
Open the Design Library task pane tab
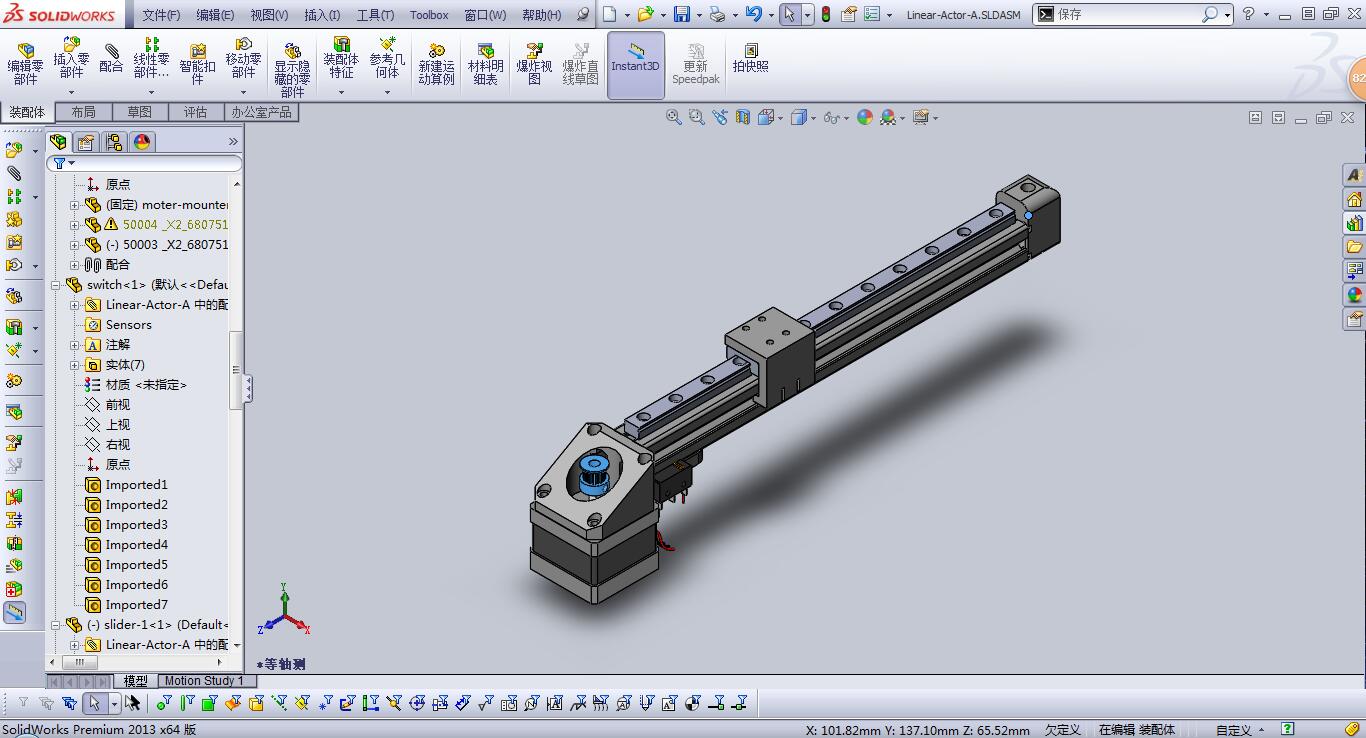[x=1355, y=222]
